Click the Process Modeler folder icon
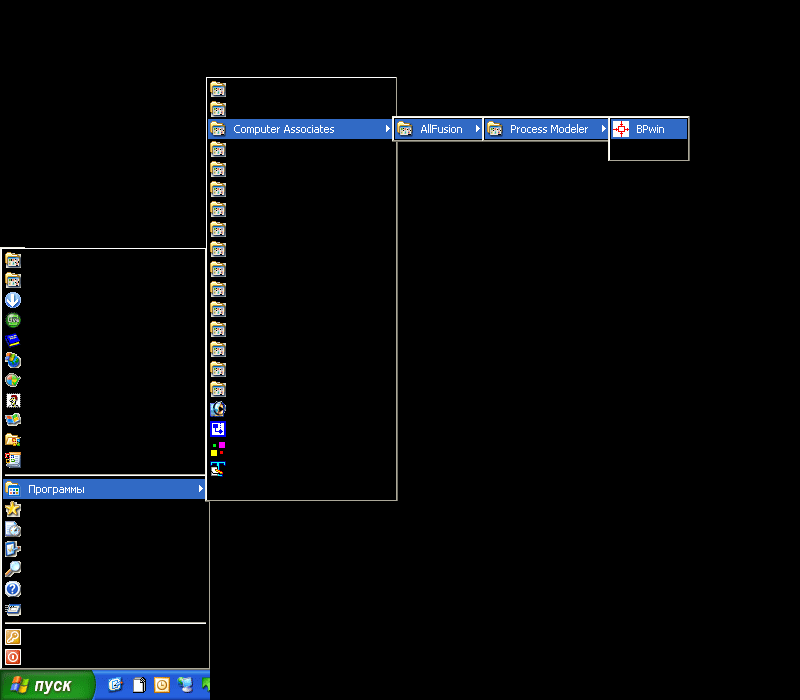Screen dimensions: 800x700 pyautogui.click(x=494, y=129)
